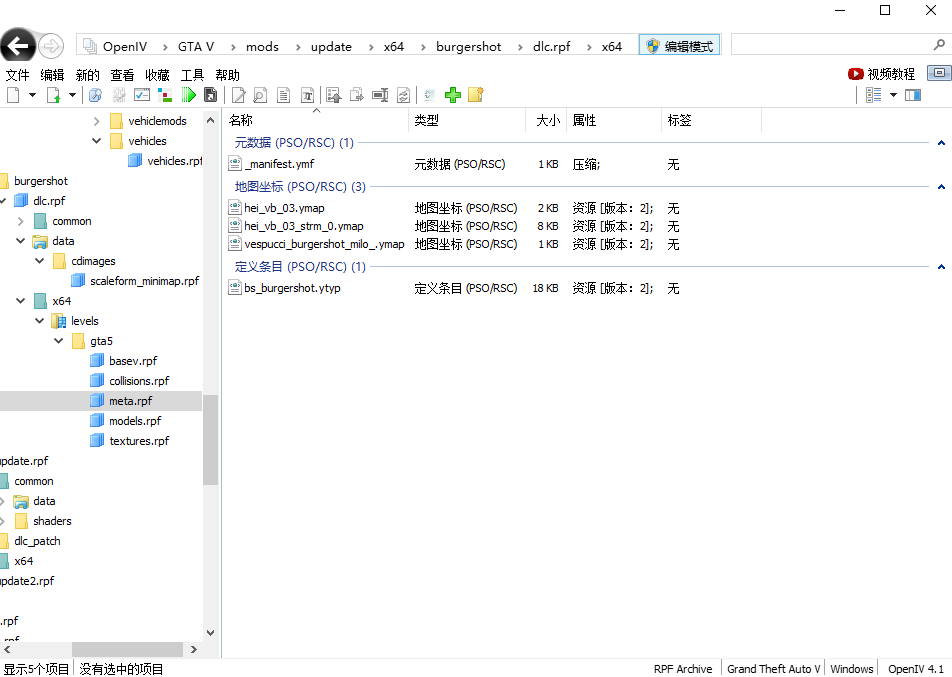Viewport: 952px width, 677px height.
Task: Open the 视频教程 video tutorial link
Action: point(891,74)
